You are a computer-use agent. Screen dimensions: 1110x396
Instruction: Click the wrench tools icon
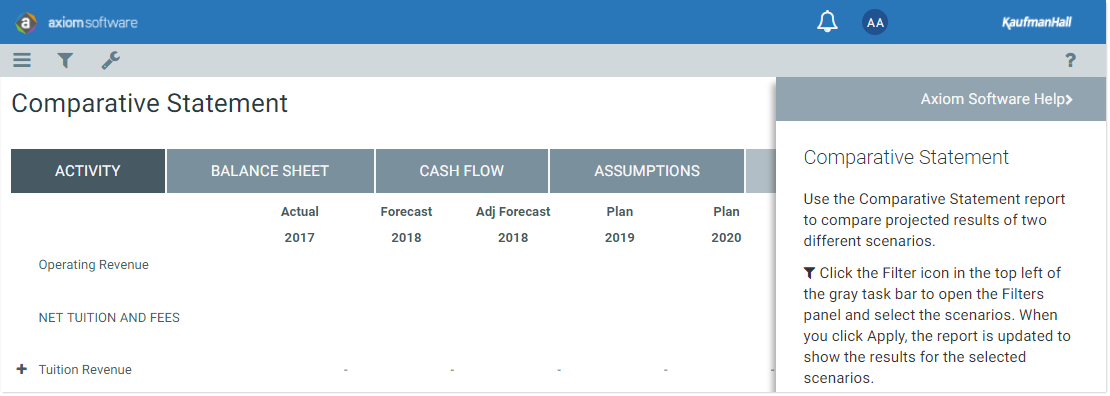(110, 61)
